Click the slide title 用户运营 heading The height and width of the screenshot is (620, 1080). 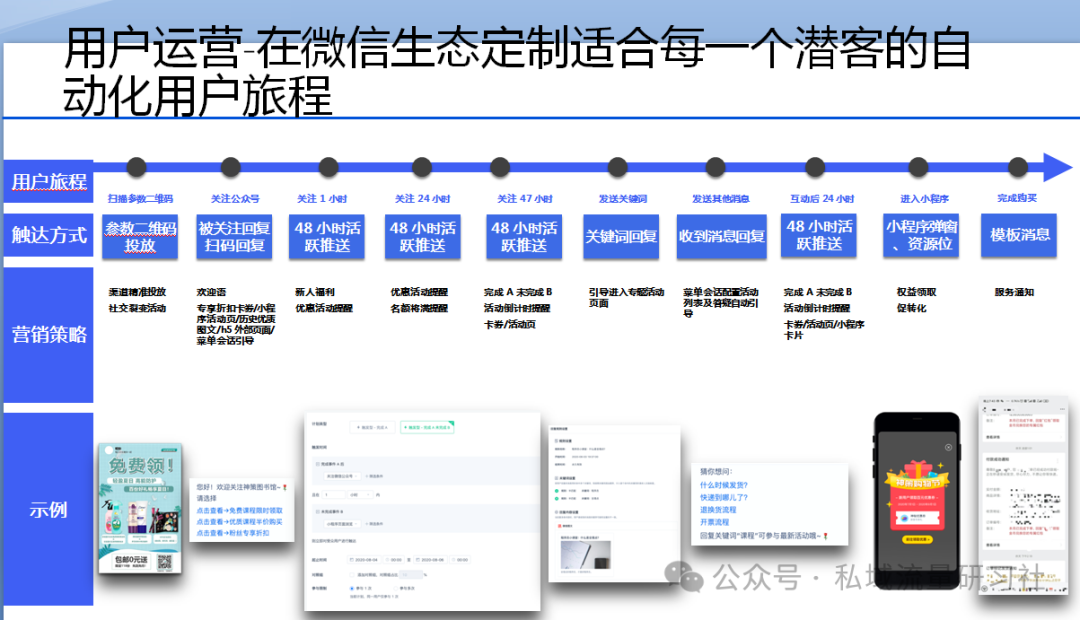pos(517,71)
